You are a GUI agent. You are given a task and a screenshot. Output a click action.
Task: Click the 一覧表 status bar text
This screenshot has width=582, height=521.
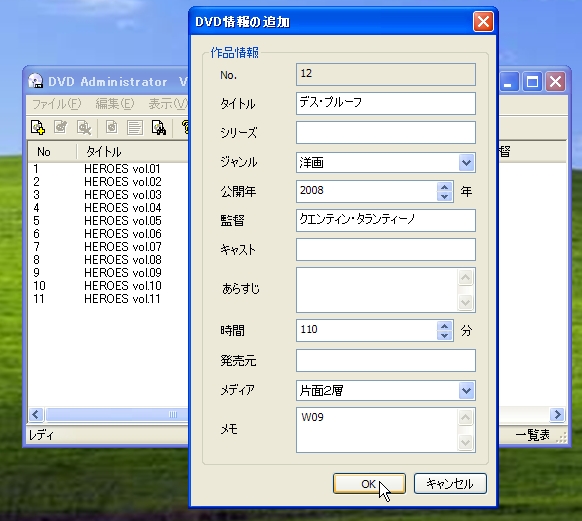pyautogui.click(x=533, y=435)
